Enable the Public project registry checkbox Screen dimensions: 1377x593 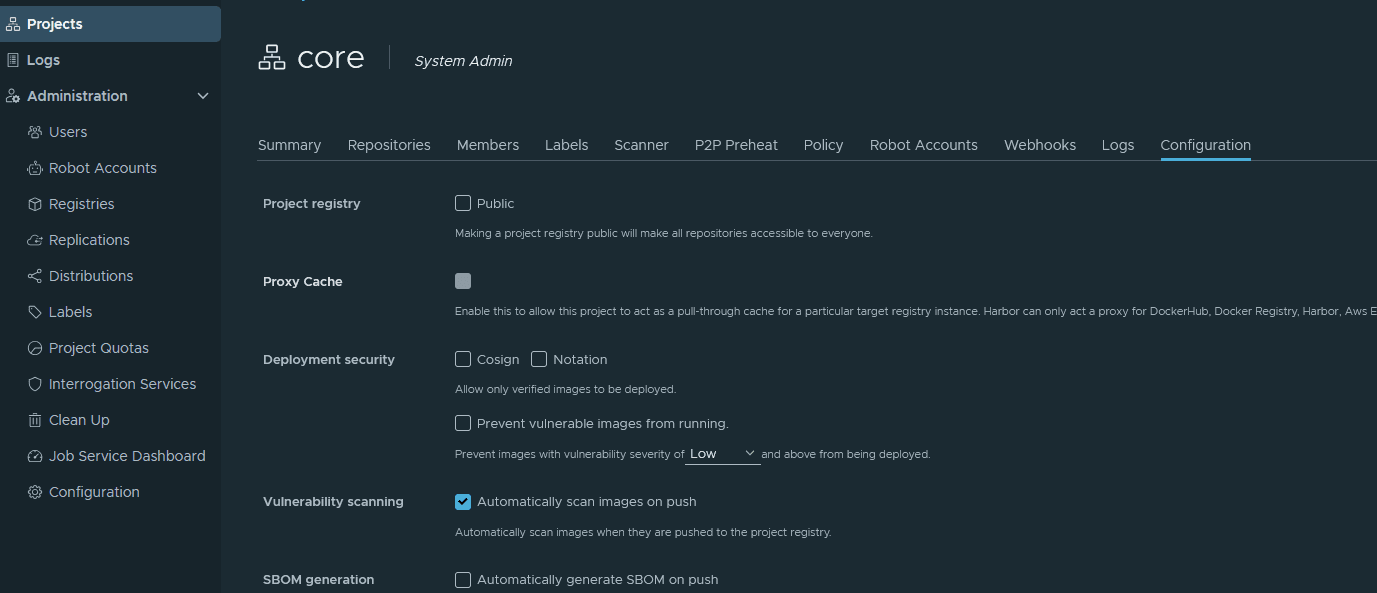463,203
